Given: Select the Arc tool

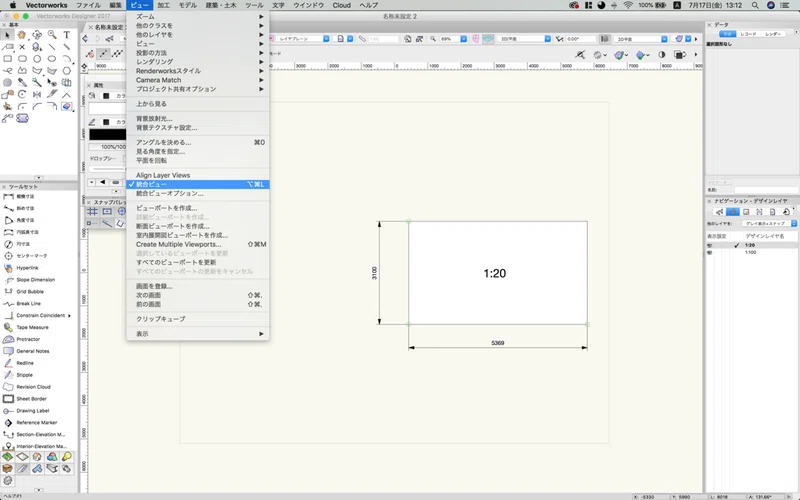Looking at the screenshot, I should coord(66,59).
